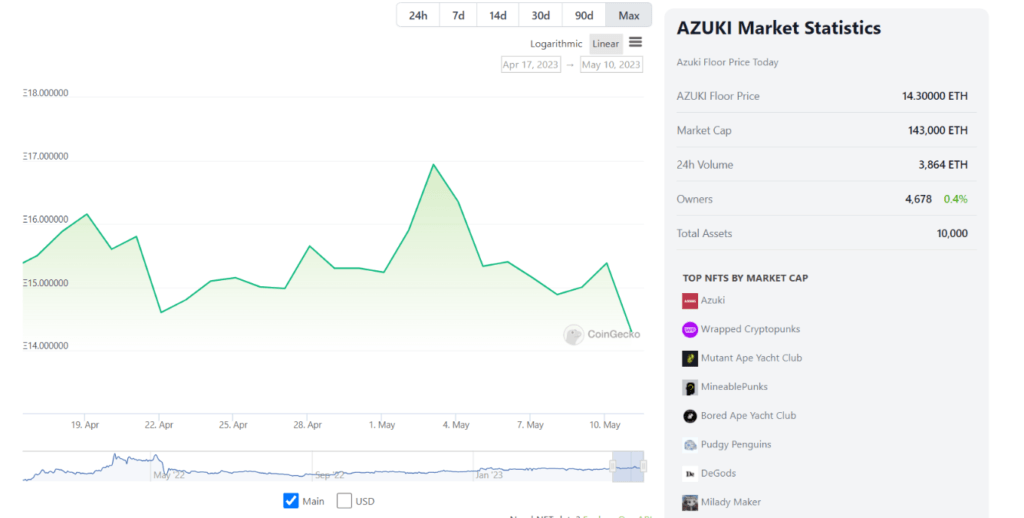1024x518 pixels.
Task: Click the 19. Apr axis label
Action: coord(85,425)
